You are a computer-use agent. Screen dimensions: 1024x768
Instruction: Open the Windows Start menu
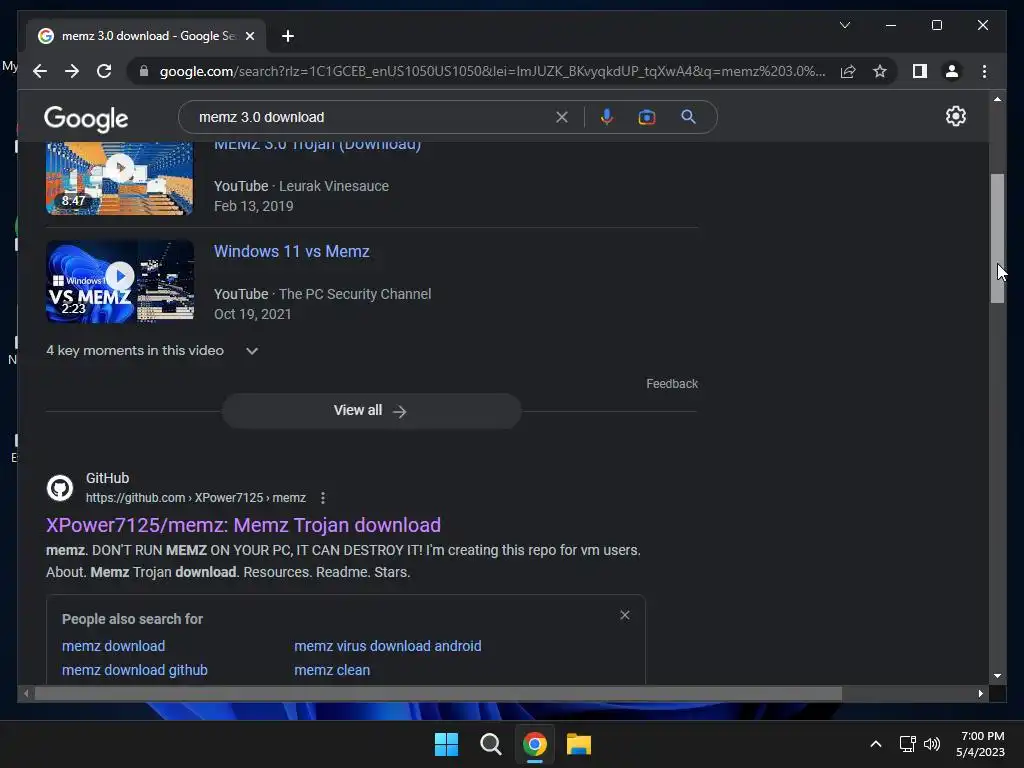447,744
